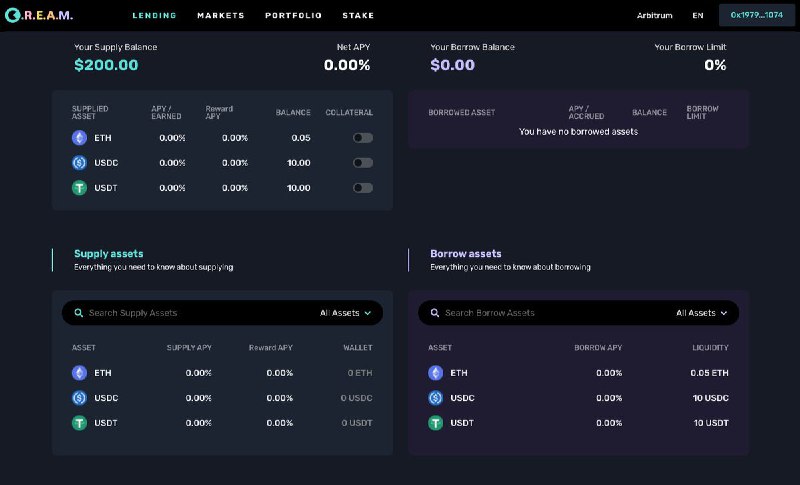Click LIQUIDITY column header
This screenshot has height=485, width=800.
(x=710, y=347)
